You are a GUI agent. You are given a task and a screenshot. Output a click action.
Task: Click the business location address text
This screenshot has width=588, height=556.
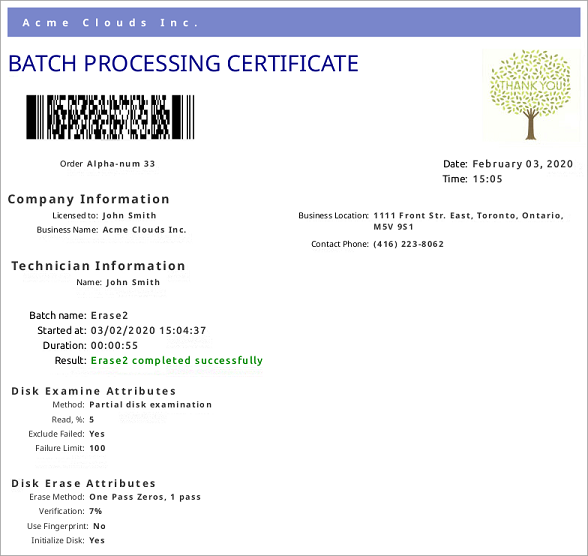[468, 221]
